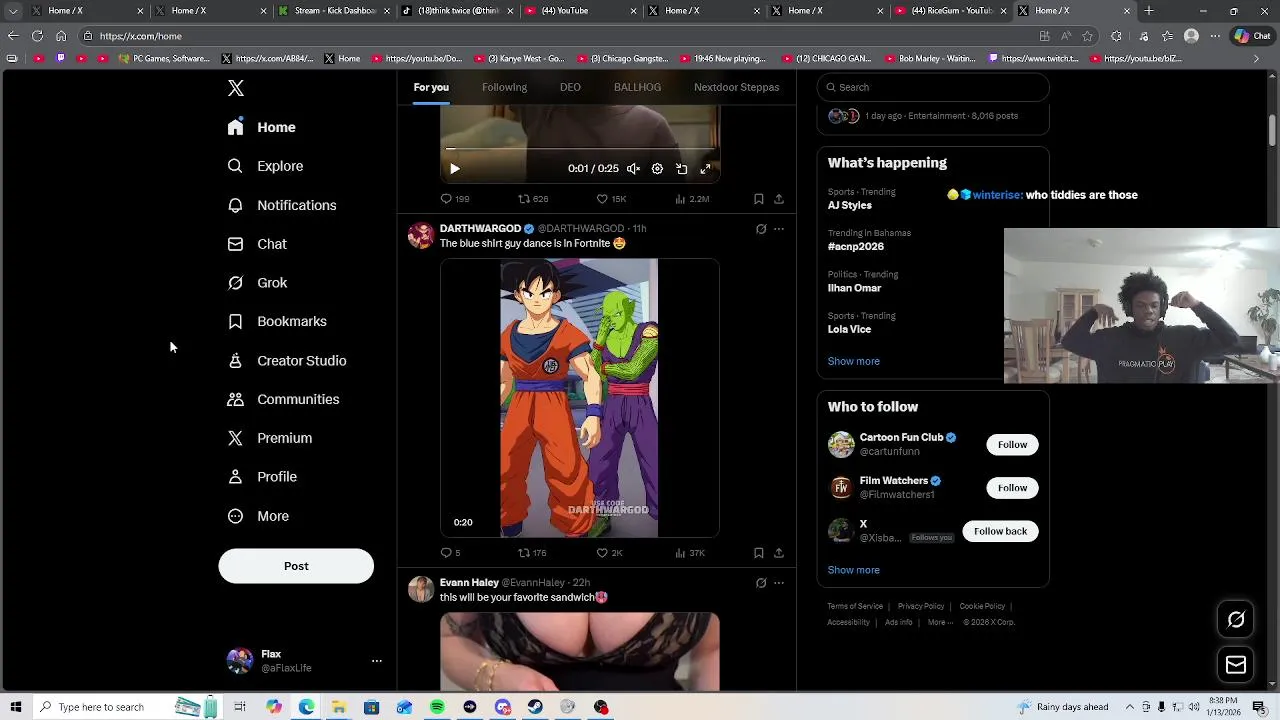Viewport: 1280px width, 720px height.
Task: Open more options on Evann Haley post
Action: (x=779, y=583)
